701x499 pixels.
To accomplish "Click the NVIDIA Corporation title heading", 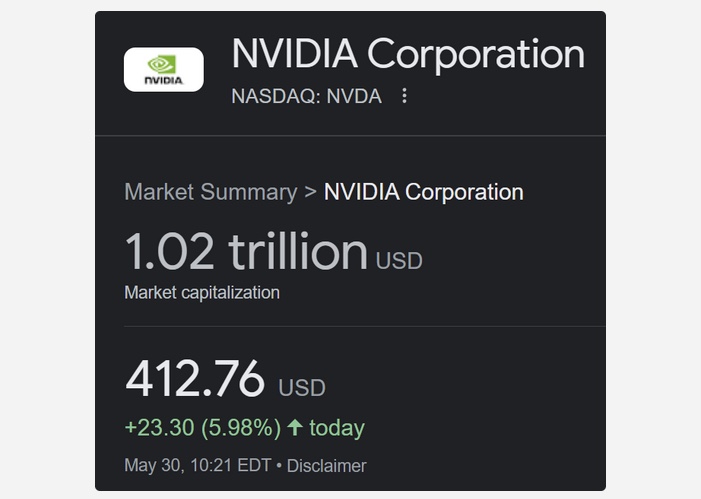I will pos(408,54).
